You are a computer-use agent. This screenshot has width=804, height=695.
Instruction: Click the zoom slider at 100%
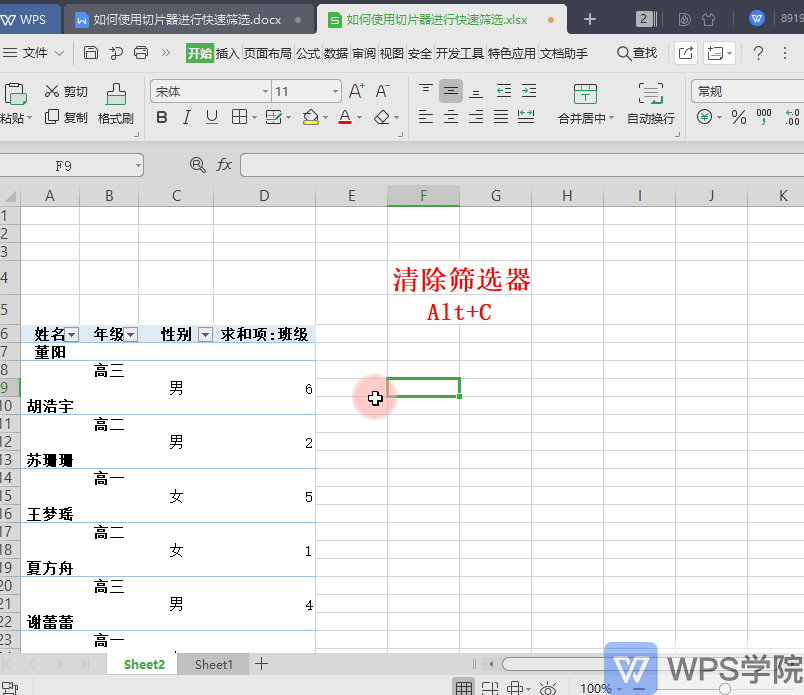(725, 688)
